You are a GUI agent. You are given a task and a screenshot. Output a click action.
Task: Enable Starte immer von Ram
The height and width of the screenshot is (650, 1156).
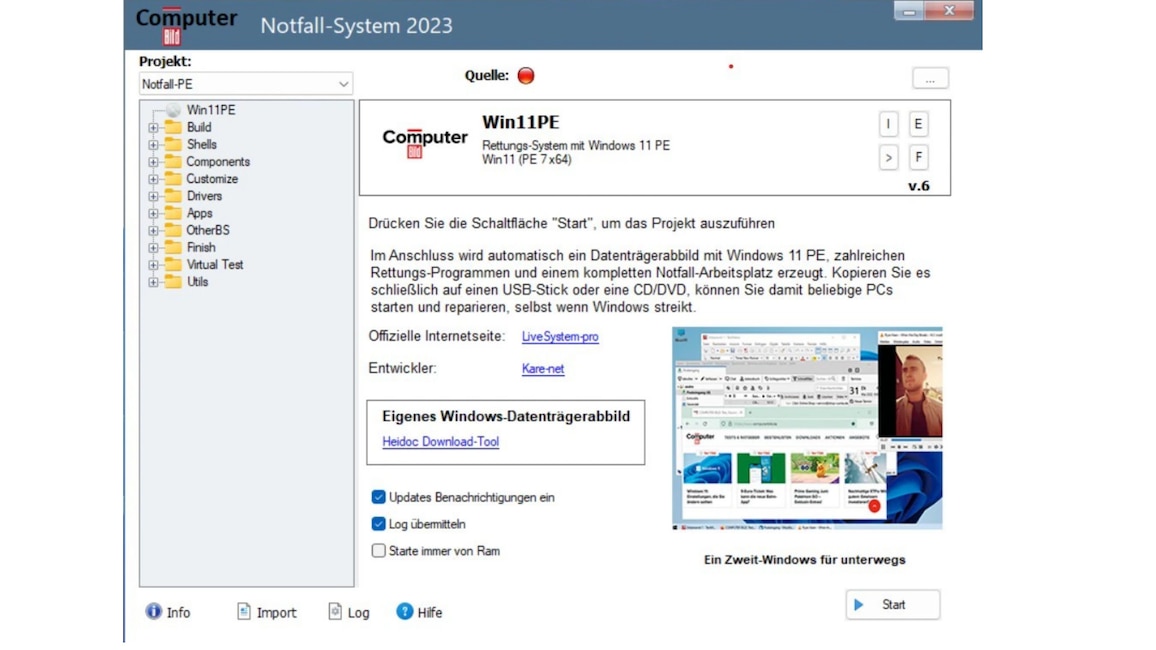(378, 550)
